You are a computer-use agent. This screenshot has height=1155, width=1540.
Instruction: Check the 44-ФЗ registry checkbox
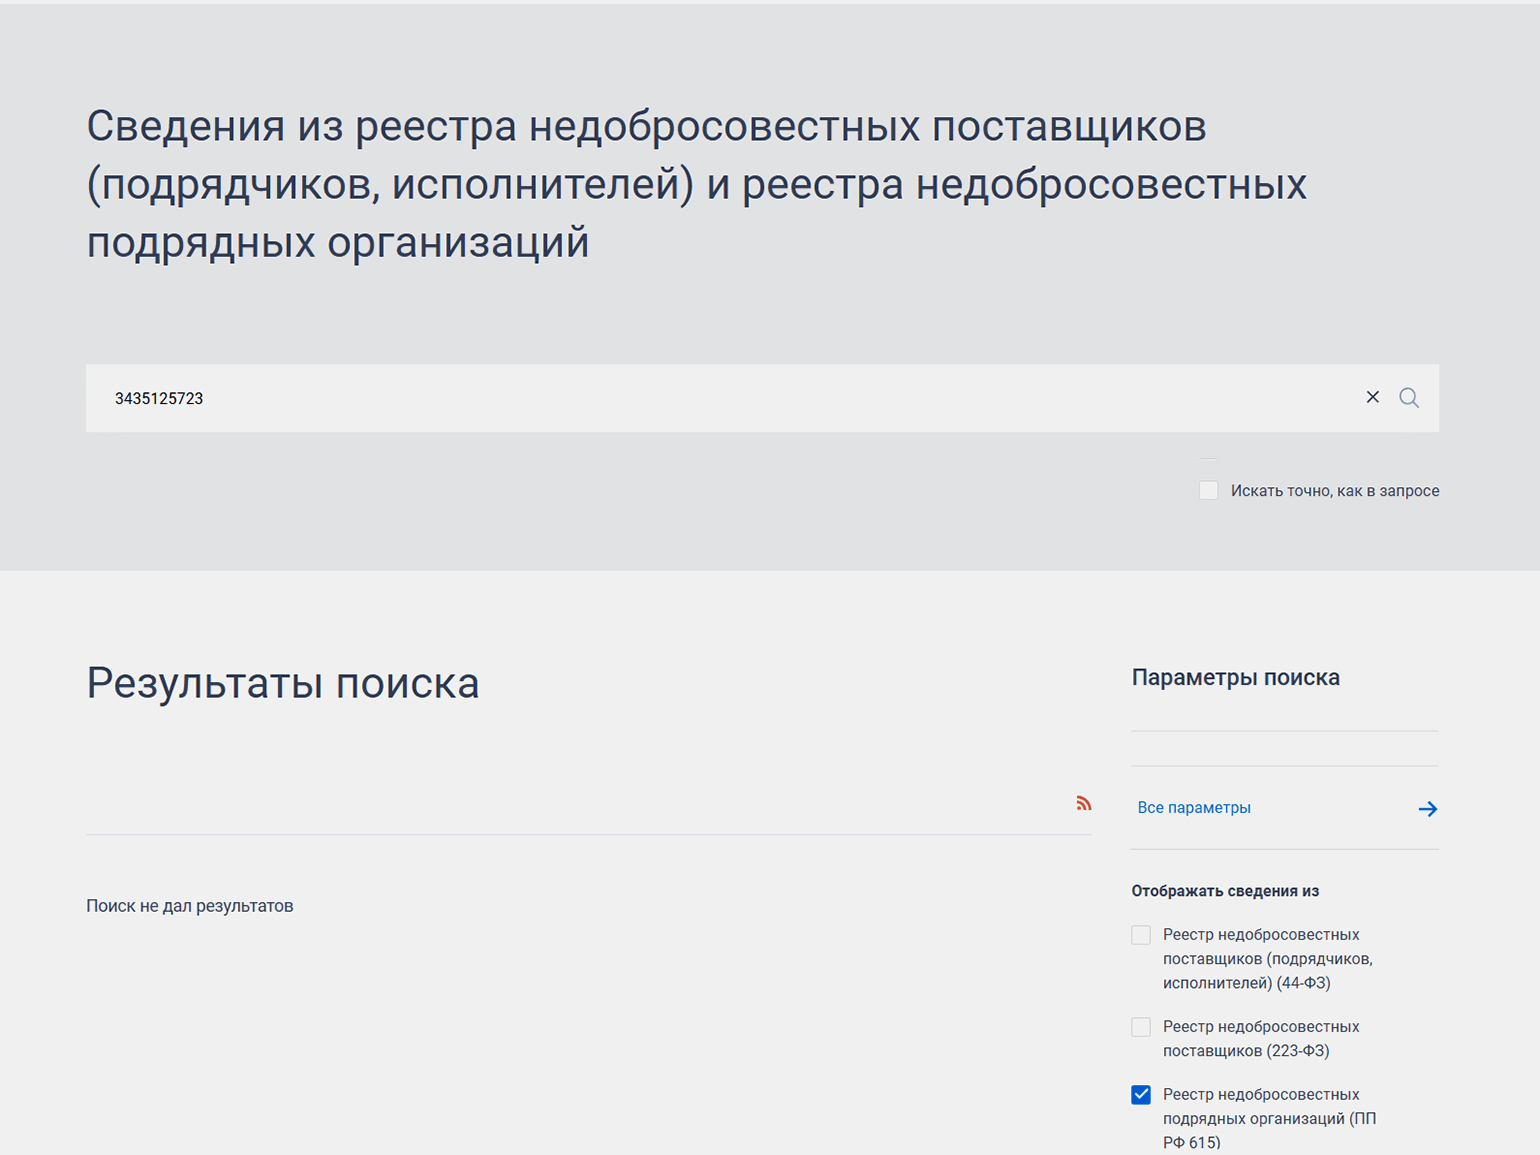coord(1141,935)
